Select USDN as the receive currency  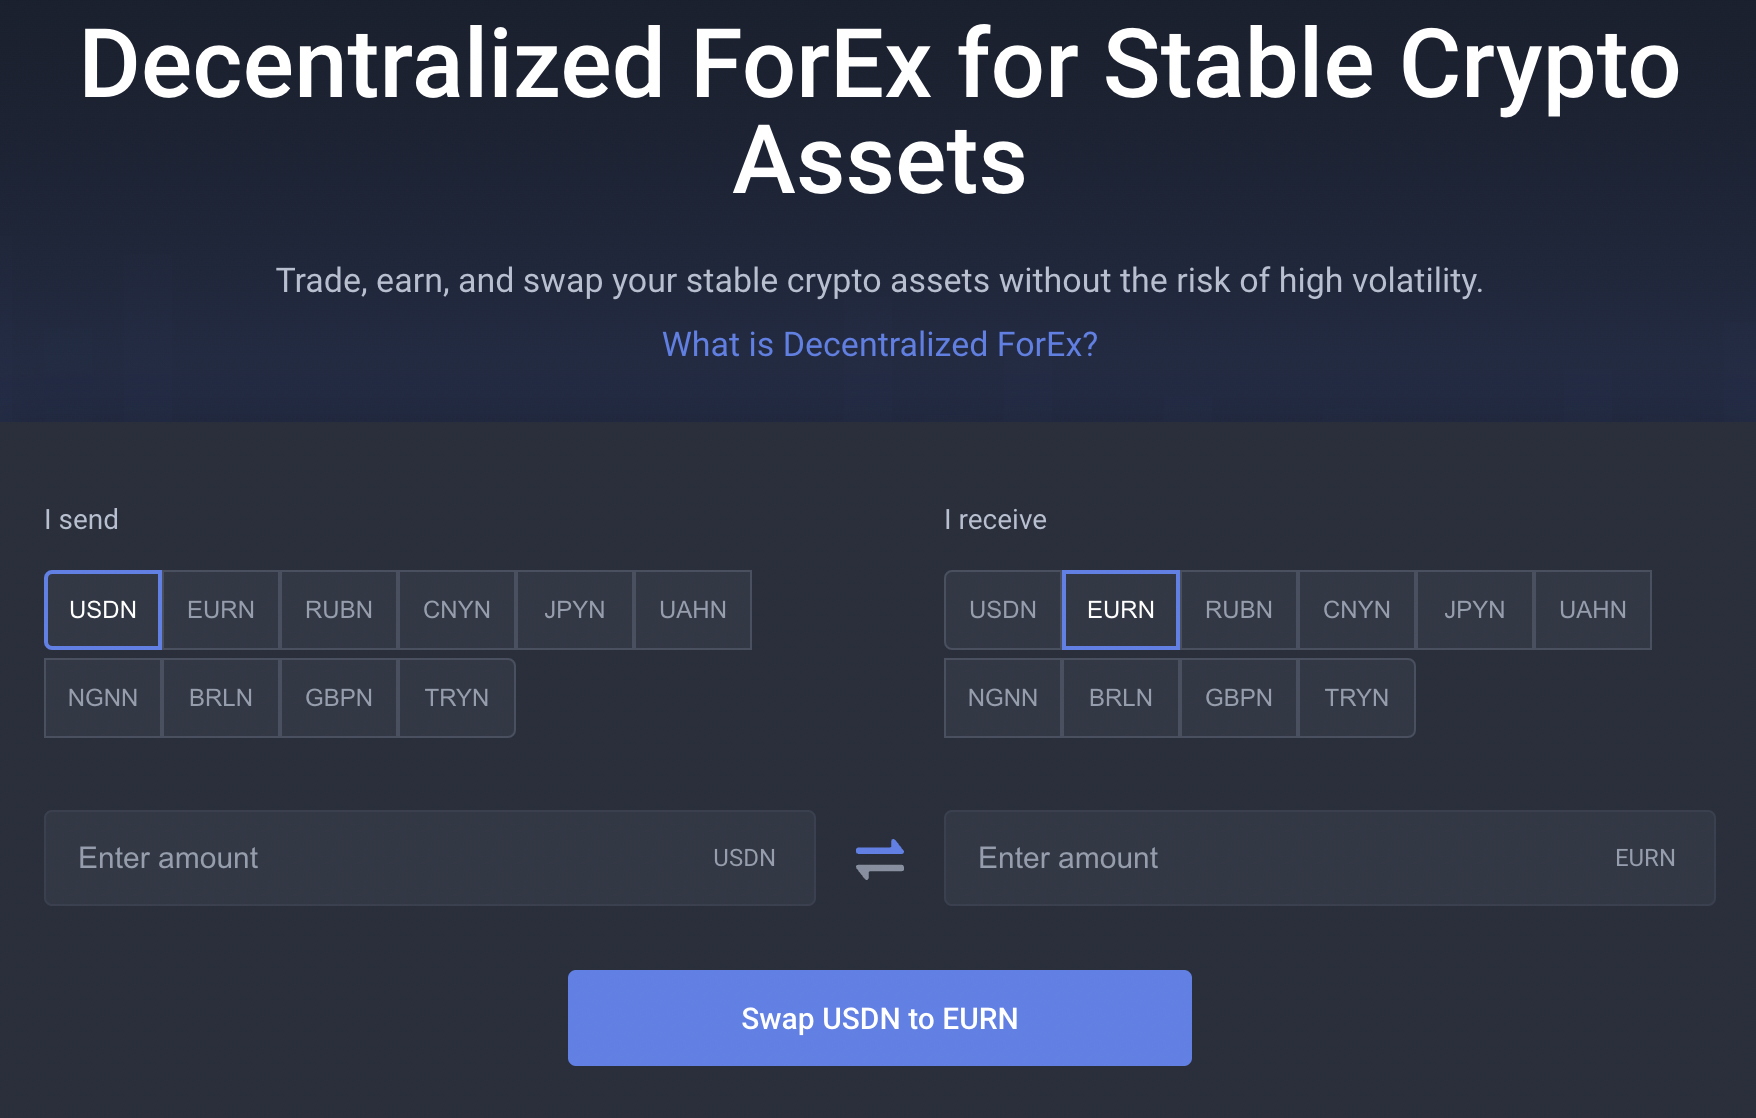click(1003, 610)
